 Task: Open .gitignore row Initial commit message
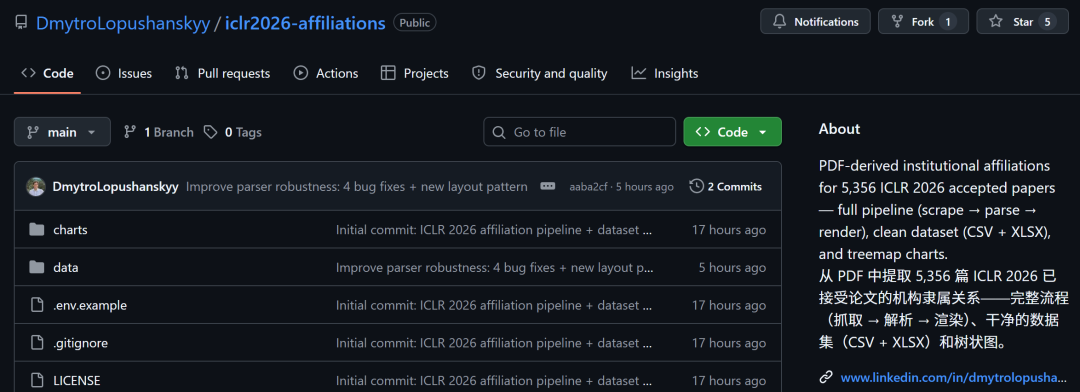494,342
